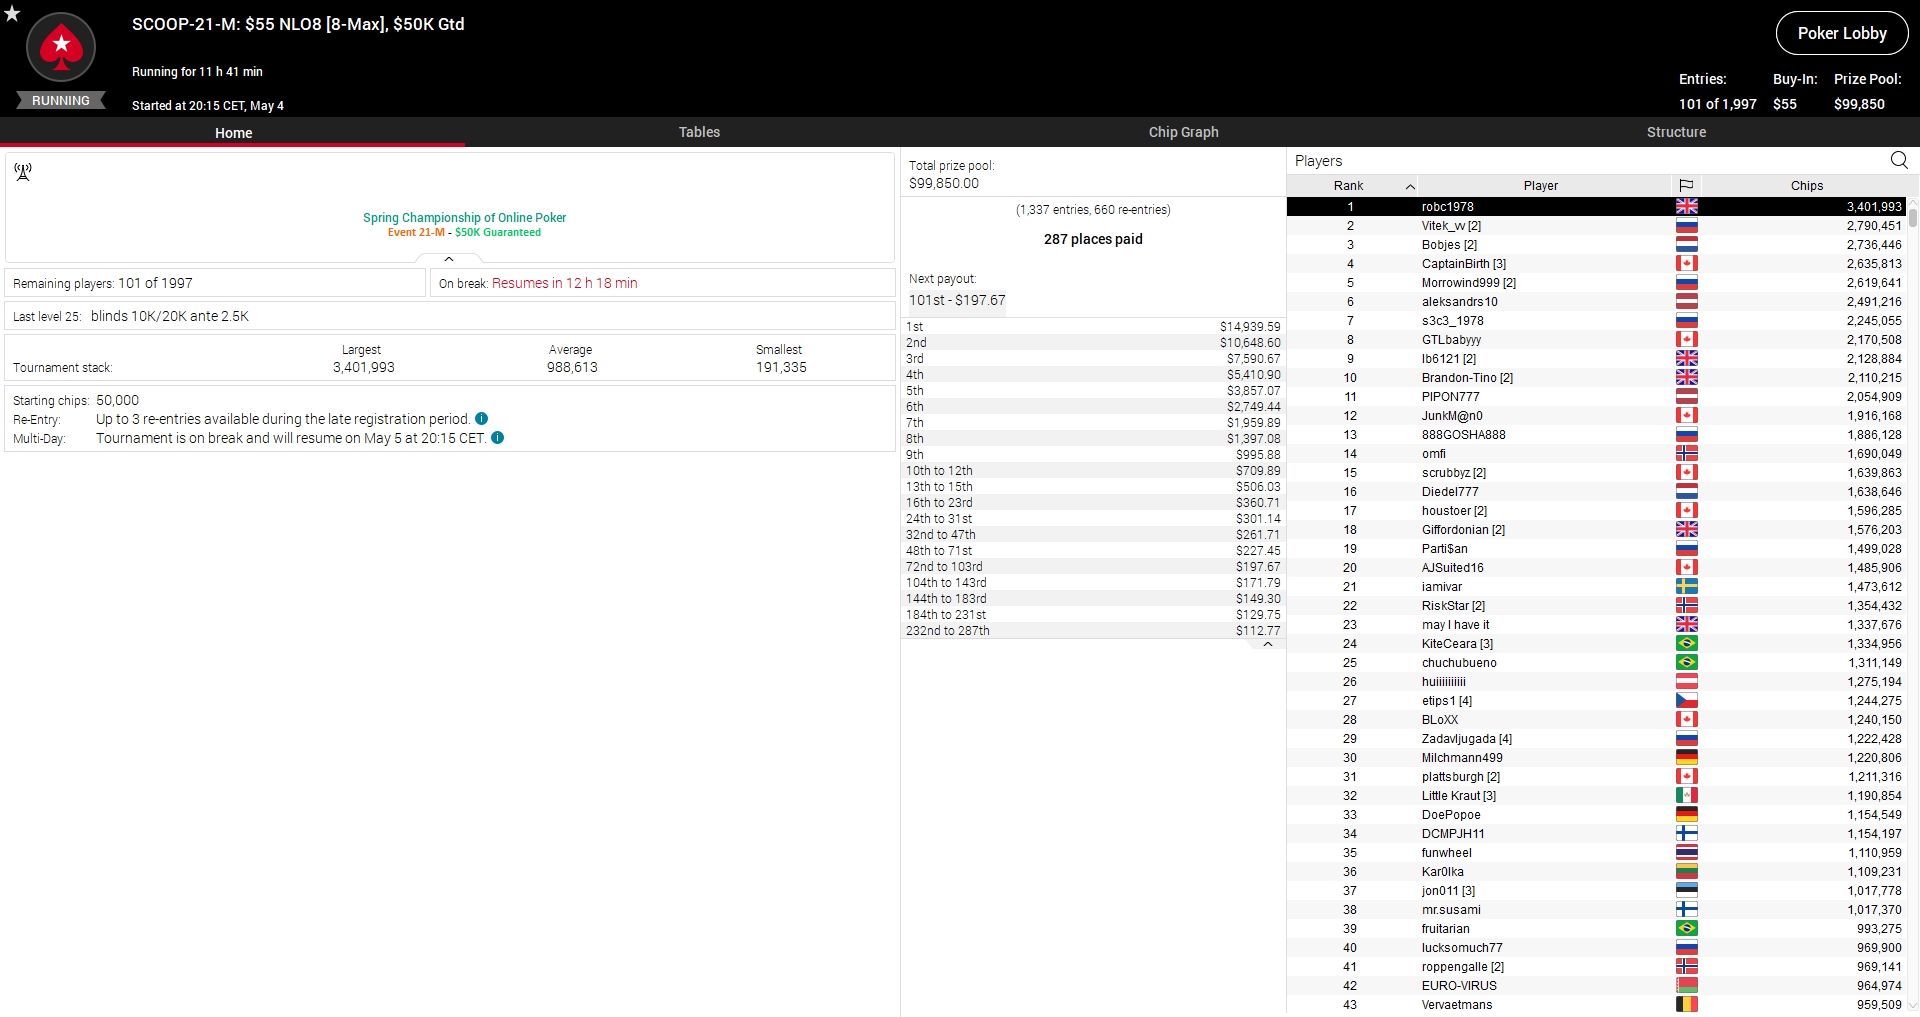Collapse the tournament banner with chevron
1920x1017 pixels.
(449, 259)
